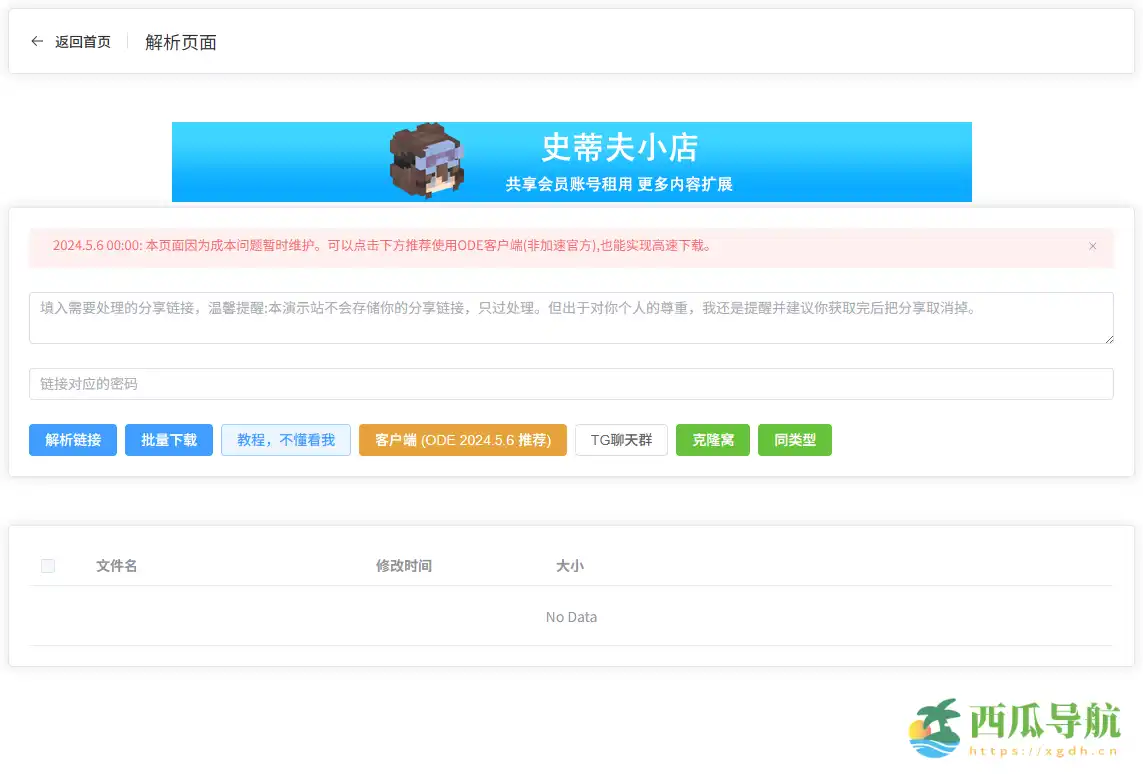Sort by the 文件名 column header
The image size is (1143, 774).
pyautogui.click(x=116, y=565)
